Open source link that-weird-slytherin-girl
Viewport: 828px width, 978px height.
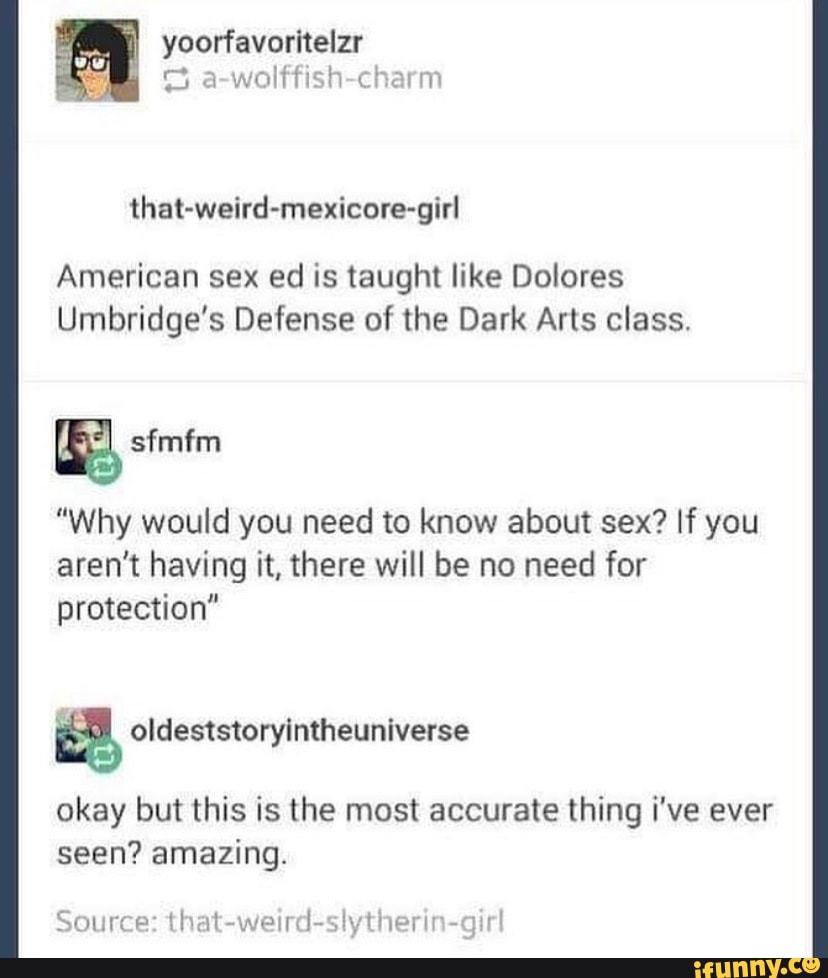click(335, 922)
